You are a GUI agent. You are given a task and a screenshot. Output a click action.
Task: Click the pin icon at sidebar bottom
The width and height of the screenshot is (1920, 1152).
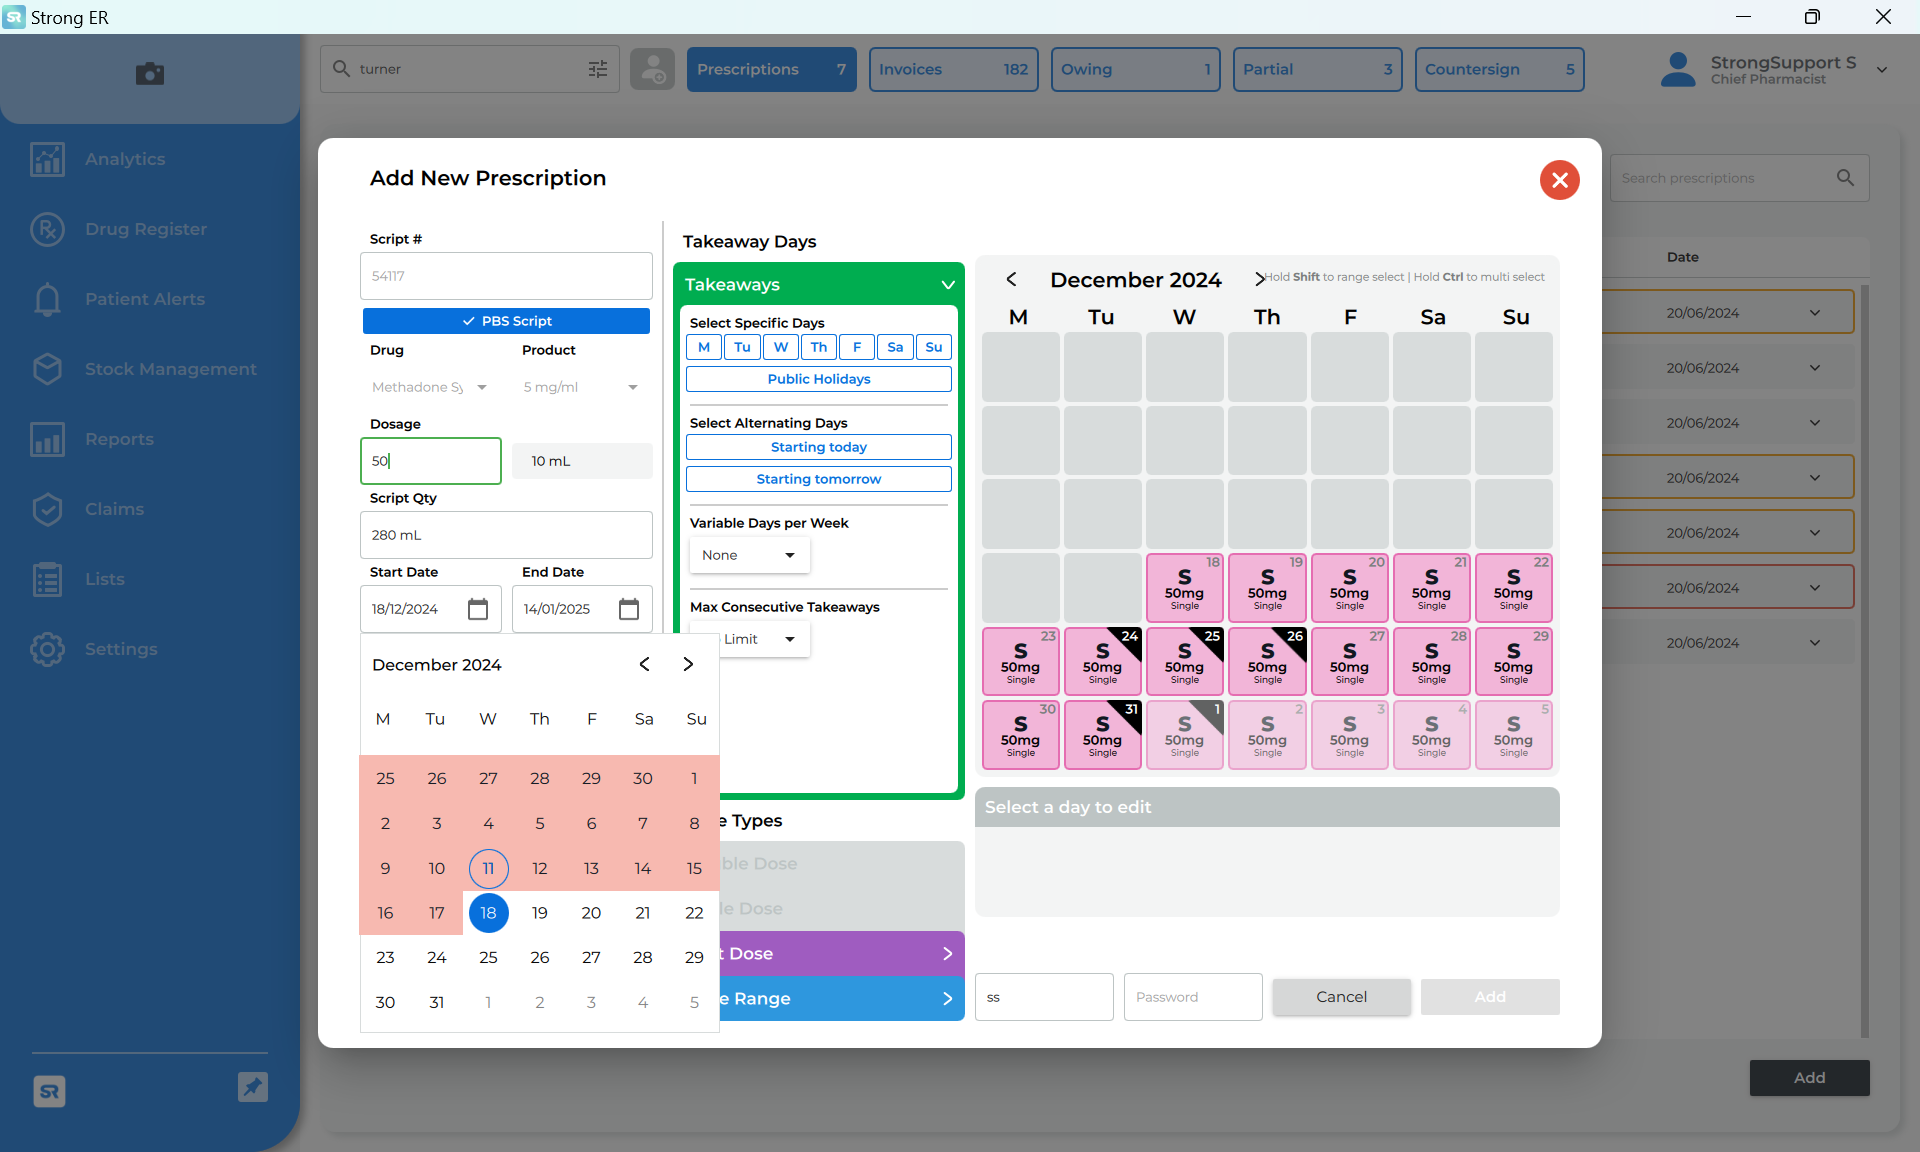(253, 1087)
